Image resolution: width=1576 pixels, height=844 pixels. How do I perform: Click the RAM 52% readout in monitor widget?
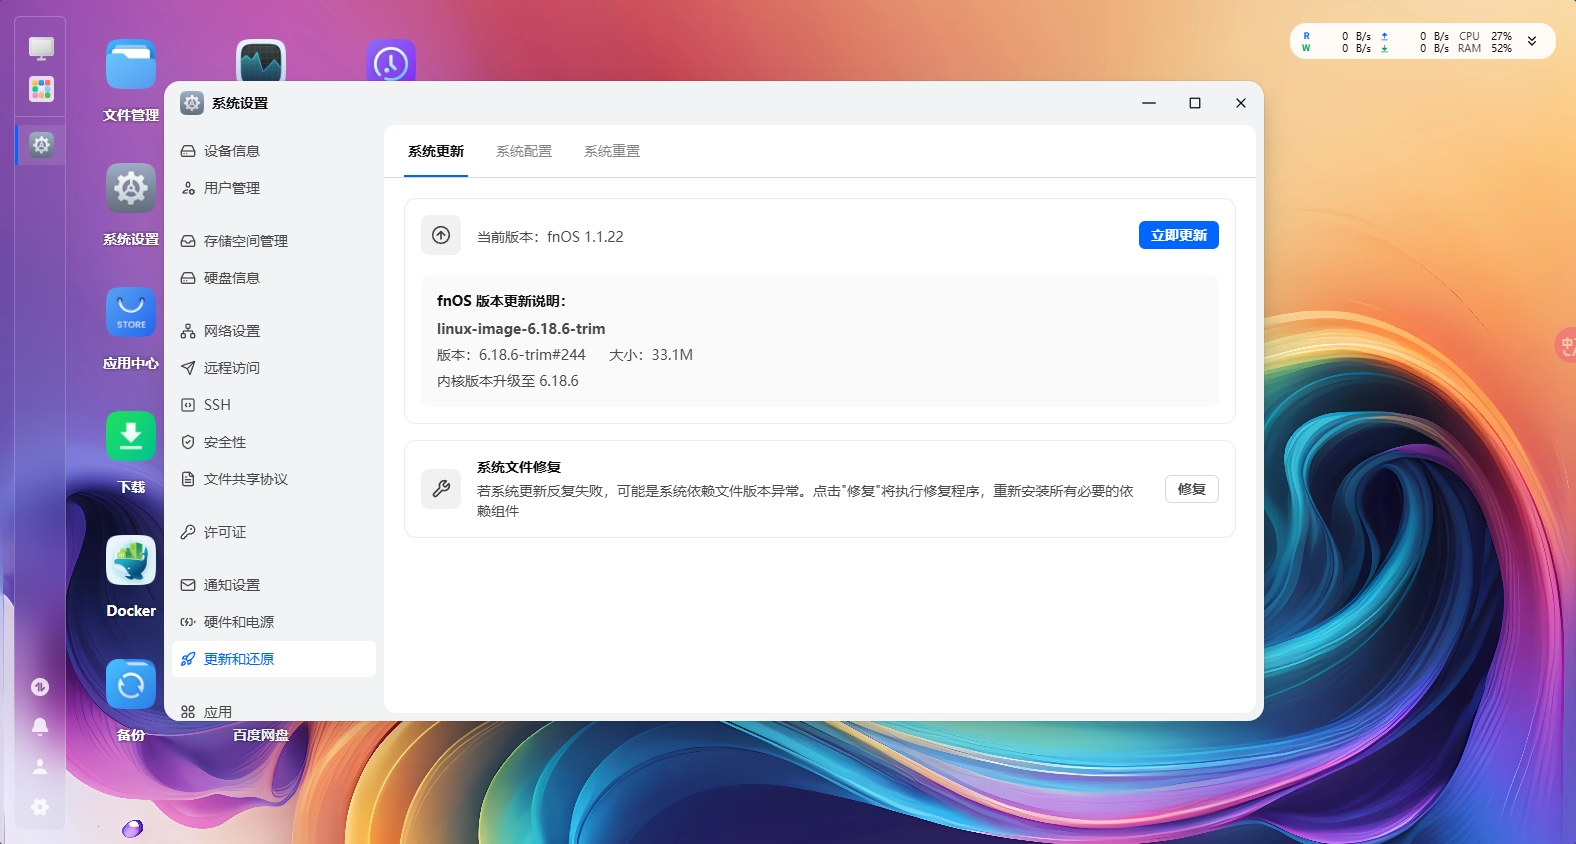pyautogui.click(x=1486, y=48)
